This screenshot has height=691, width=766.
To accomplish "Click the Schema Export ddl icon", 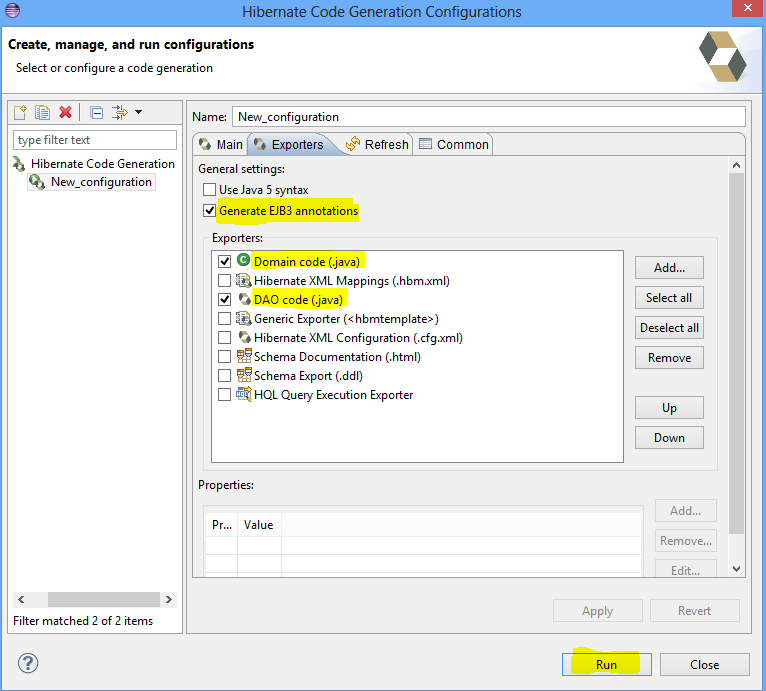I will pos(244,375).
